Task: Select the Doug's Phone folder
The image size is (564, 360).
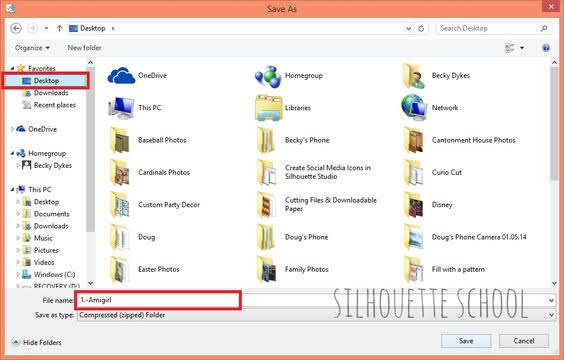Action: (x=292, y=237)
